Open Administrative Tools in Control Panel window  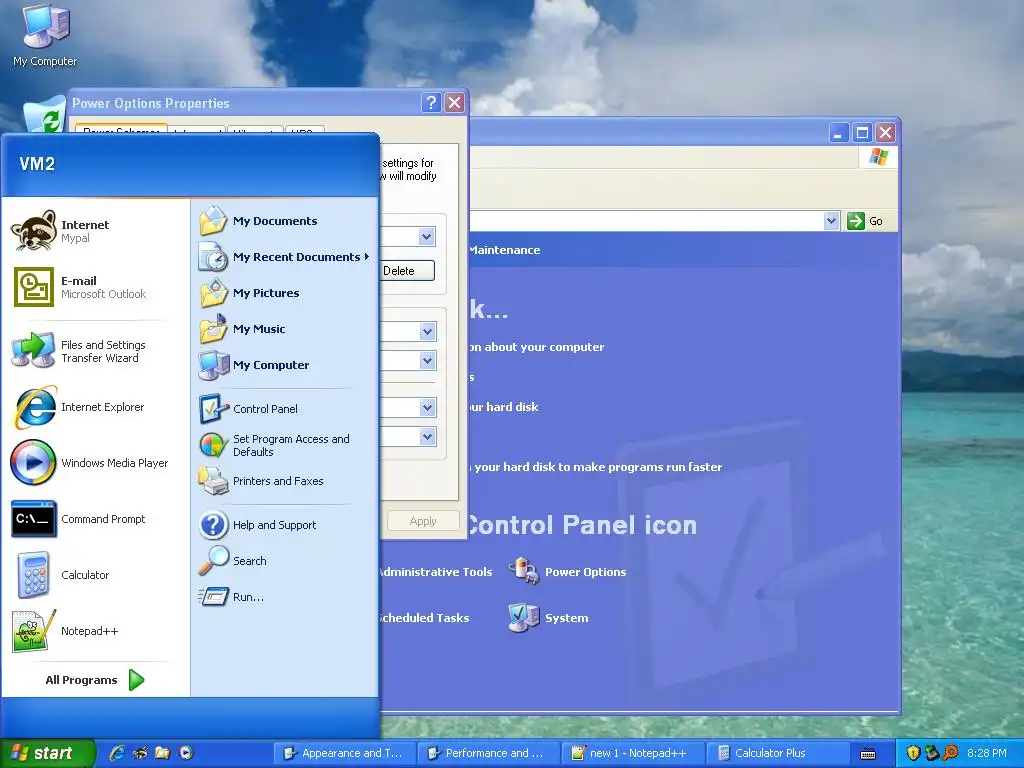(x=436, y=572)
